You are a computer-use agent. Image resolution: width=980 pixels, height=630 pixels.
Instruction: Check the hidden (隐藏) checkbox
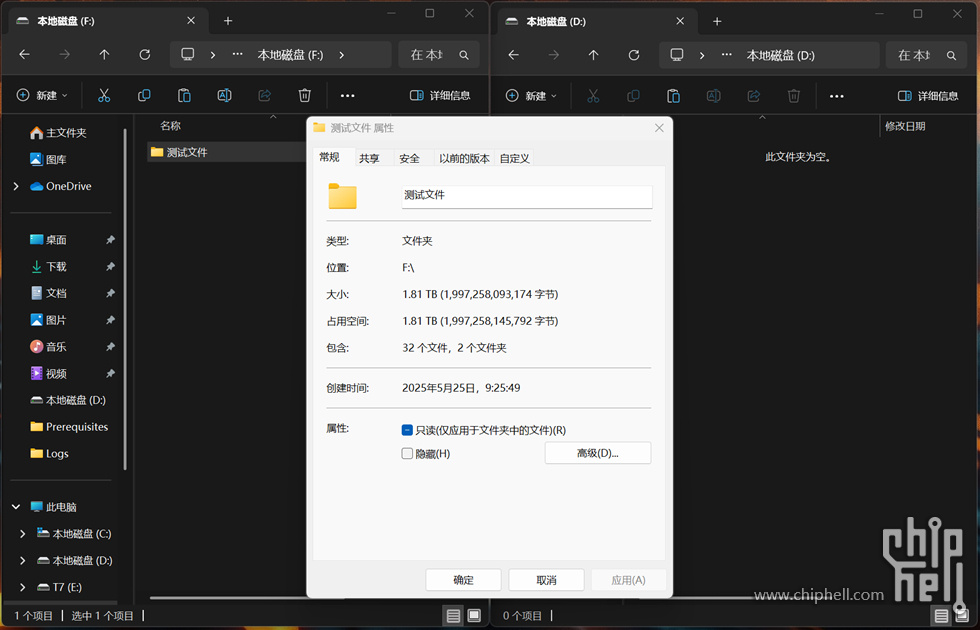(407, 454)
